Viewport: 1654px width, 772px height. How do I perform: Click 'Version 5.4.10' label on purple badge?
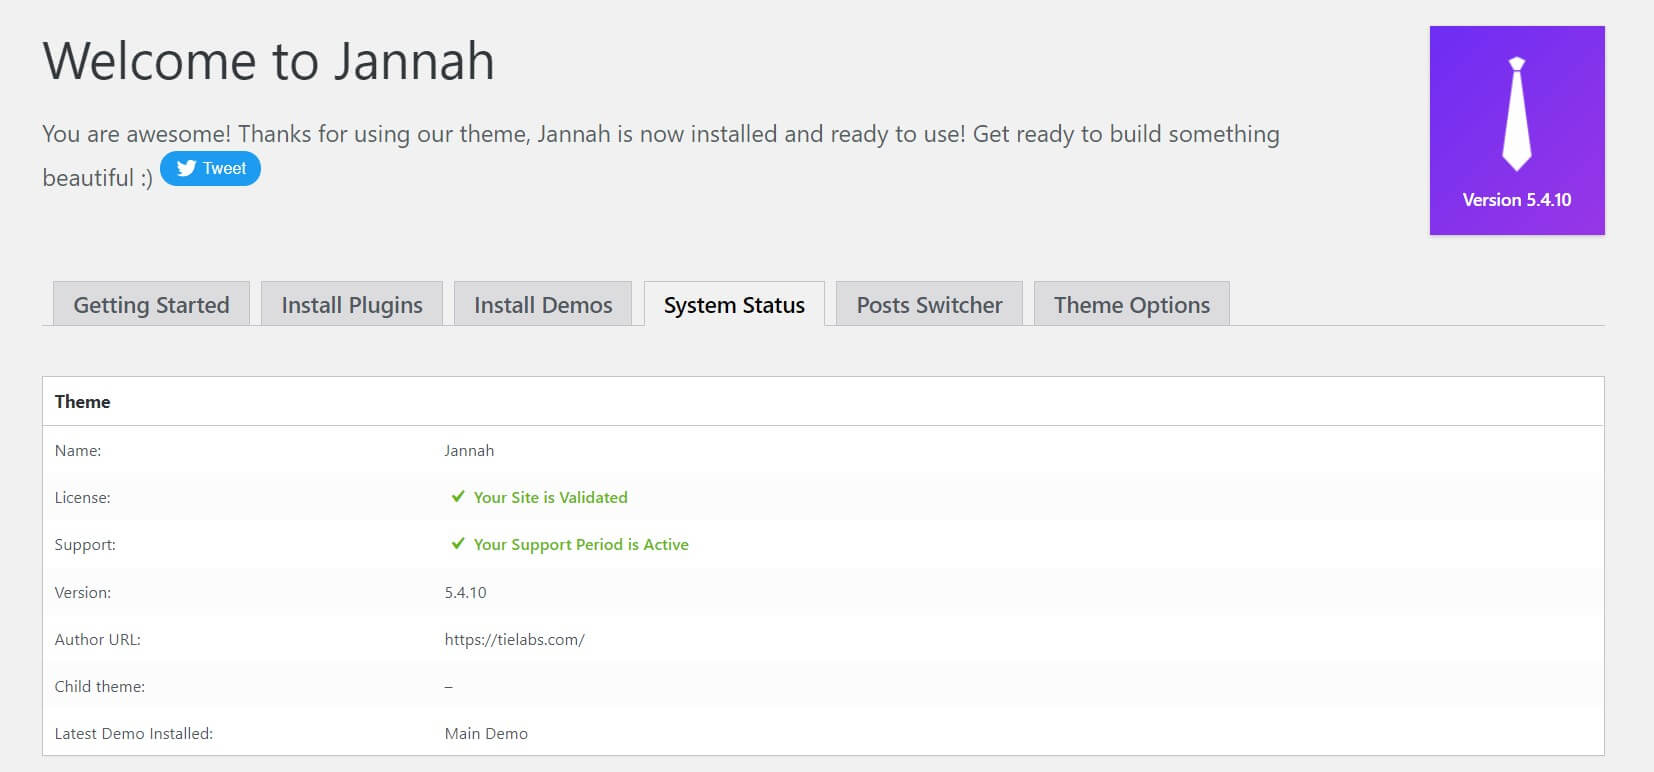coord(1517,200)
